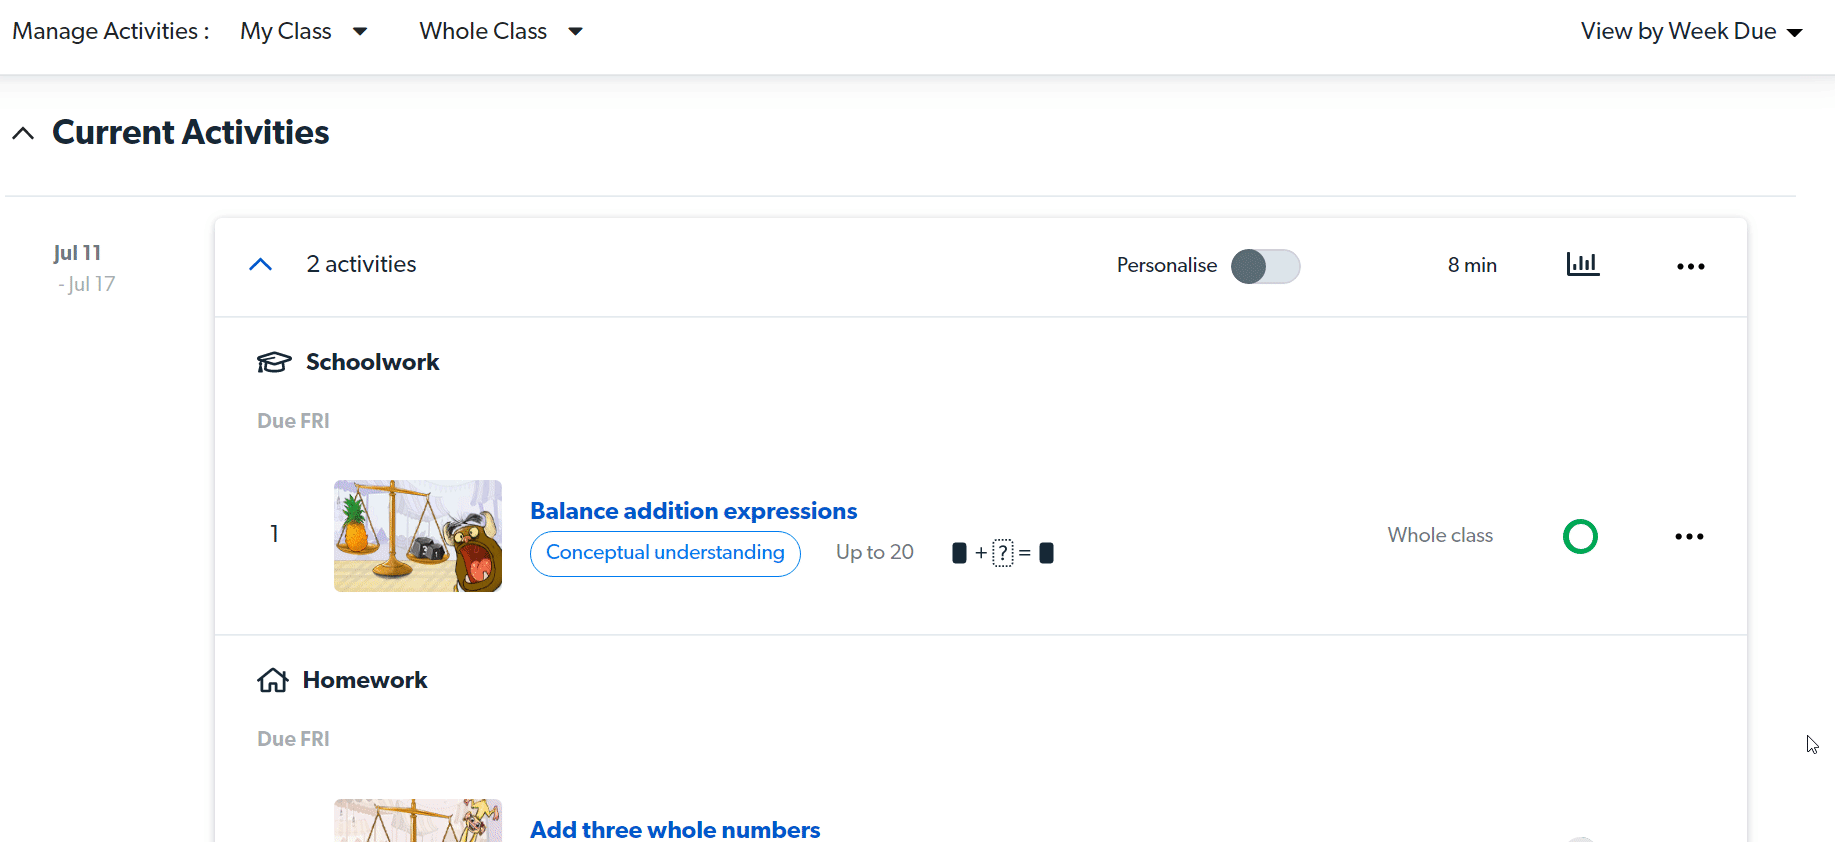Select the Jul 11 week date label
1835x842 pixels.
77,253
